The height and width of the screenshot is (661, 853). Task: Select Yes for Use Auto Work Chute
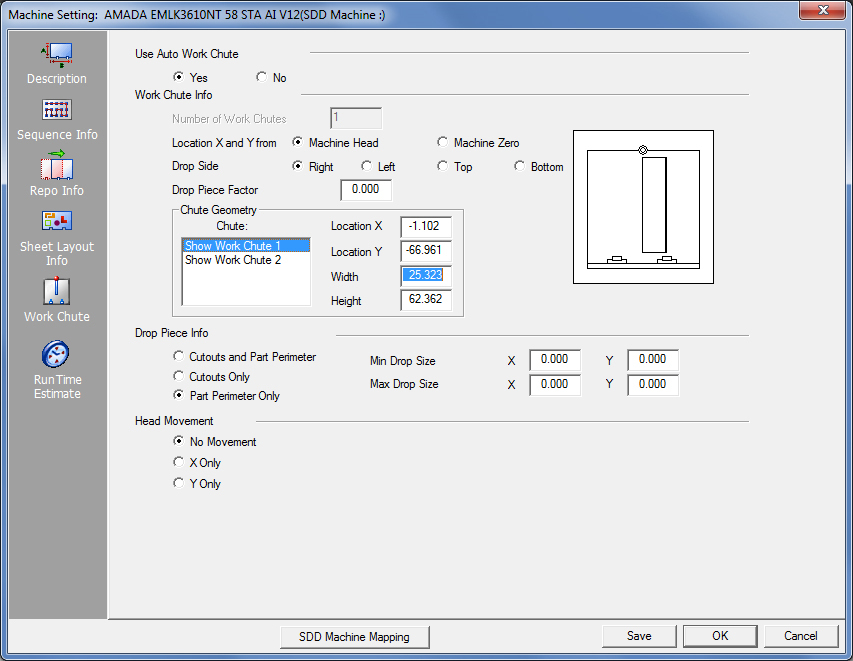(x=178, y=77)
